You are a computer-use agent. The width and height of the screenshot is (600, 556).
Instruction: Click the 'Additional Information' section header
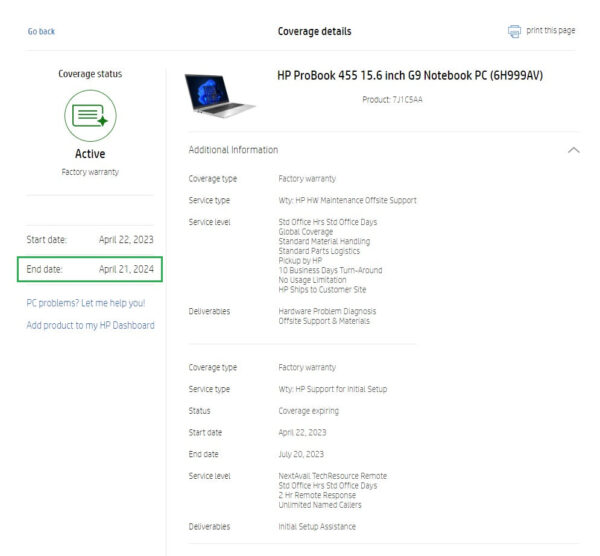233,150
